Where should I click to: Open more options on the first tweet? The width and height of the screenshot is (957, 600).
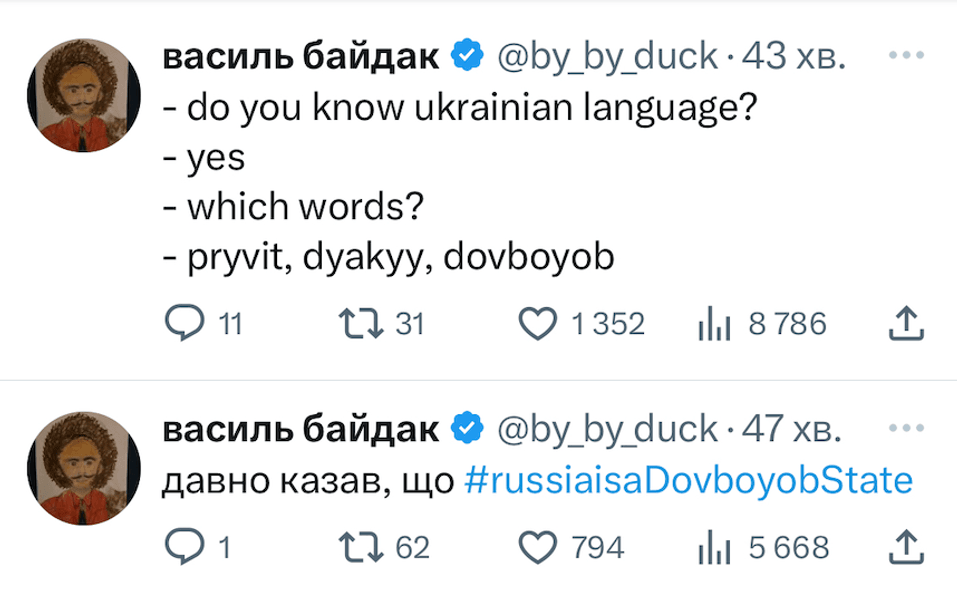coord(906,55)
